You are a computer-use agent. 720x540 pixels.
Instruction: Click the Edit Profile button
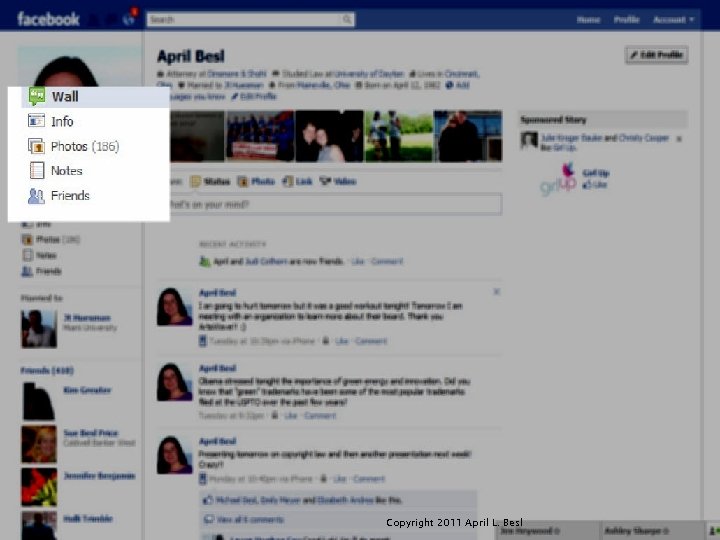click(x=657, y=55)
